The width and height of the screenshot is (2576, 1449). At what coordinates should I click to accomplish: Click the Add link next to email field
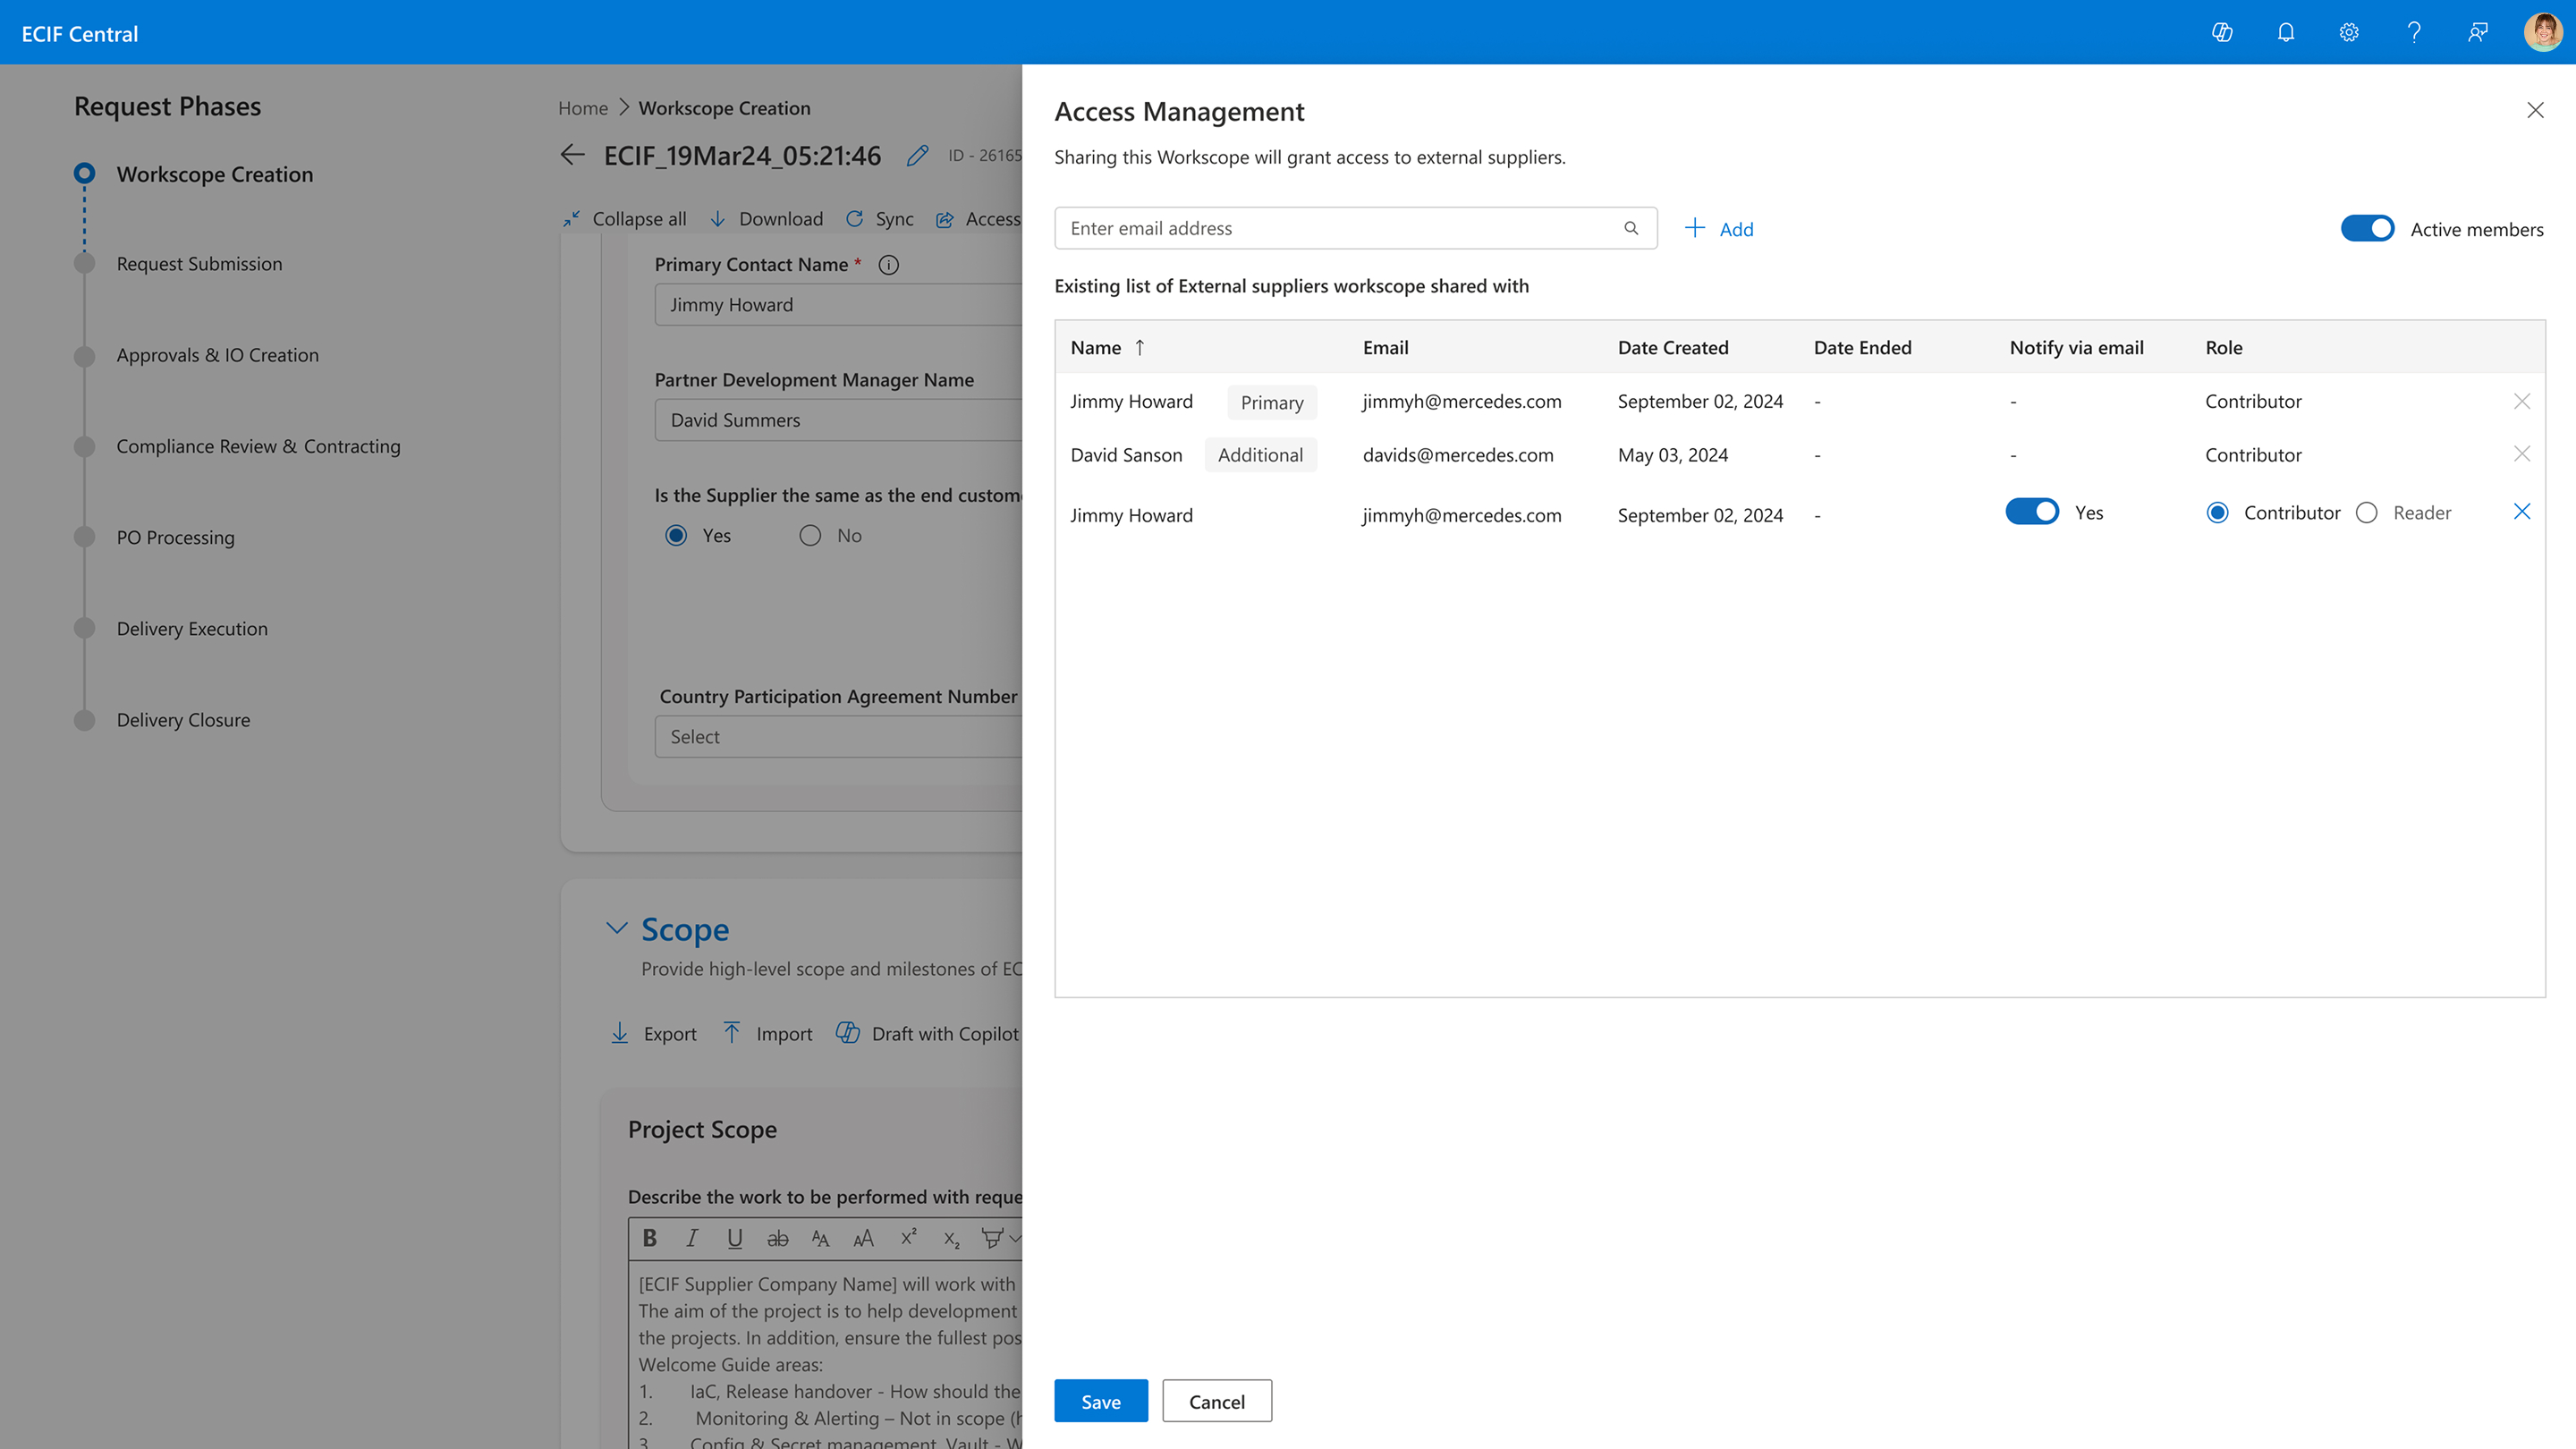(1719, 229)
